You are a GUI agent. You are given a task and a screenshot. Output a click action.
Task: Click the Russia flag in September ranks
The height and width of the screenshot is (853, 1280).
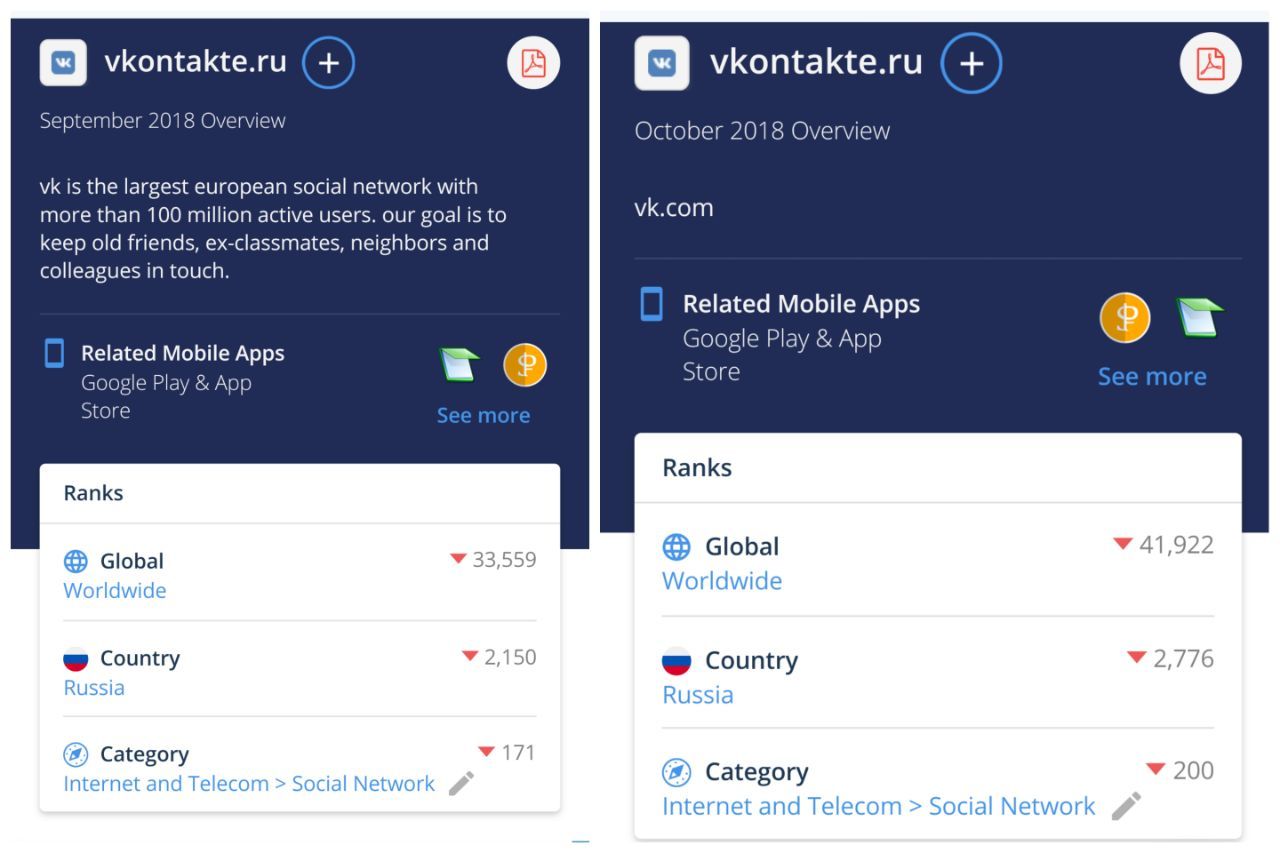(x=76, y=659)
